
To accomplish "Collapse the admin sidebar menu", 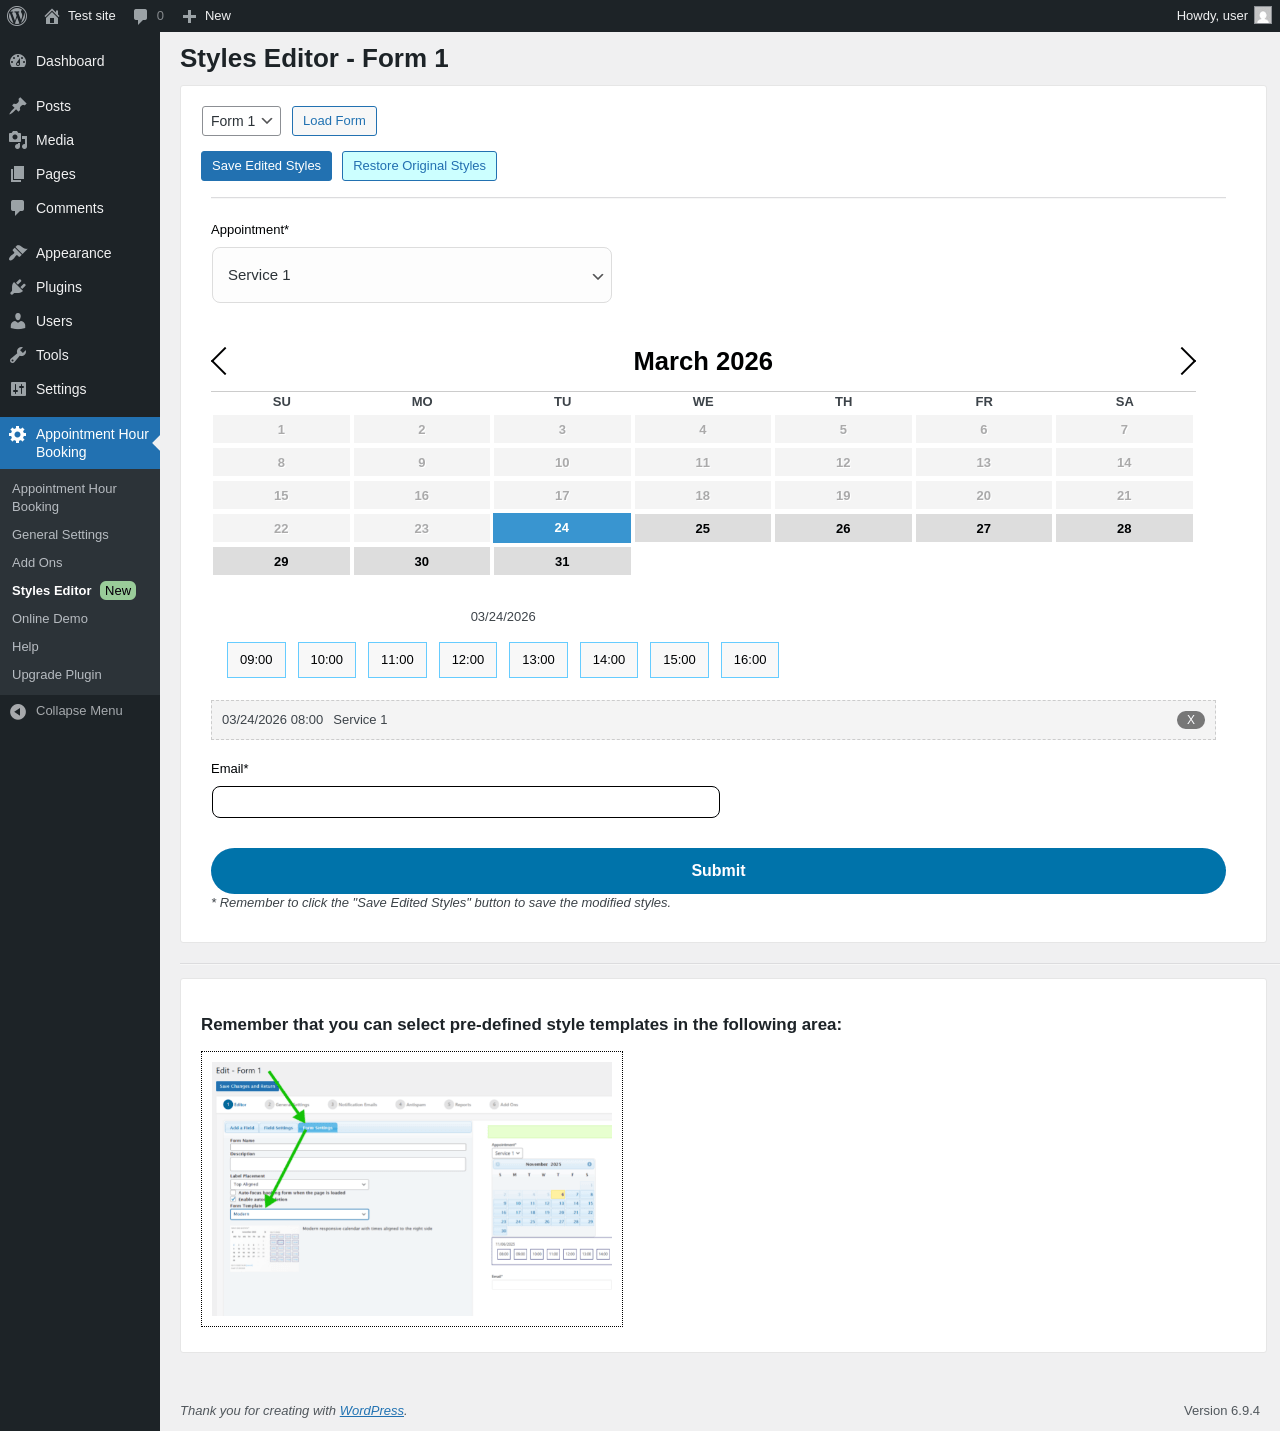I will [x=80, y=711].
